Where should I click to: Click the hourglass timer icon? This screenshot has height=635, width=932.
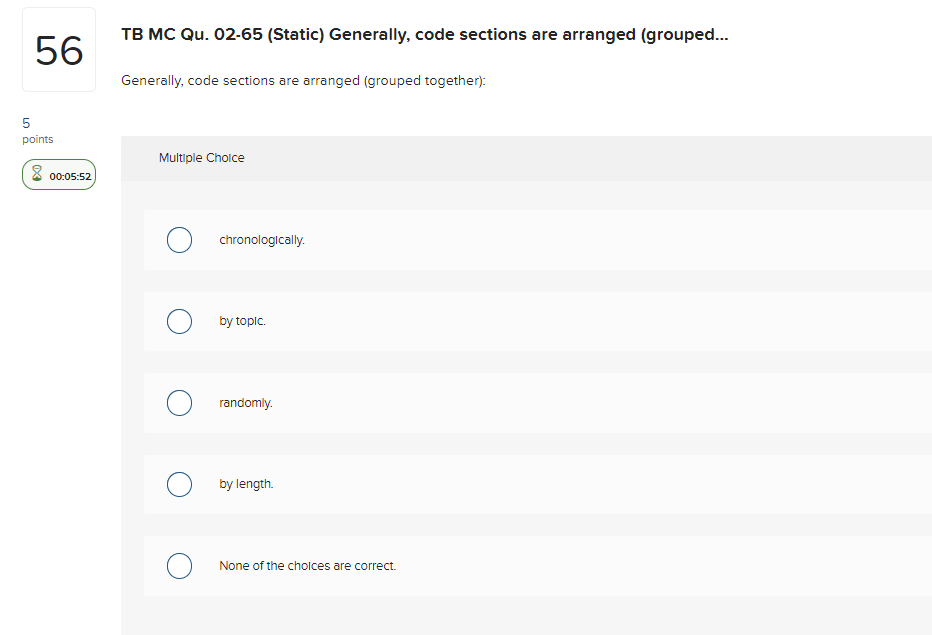point(36,173)
